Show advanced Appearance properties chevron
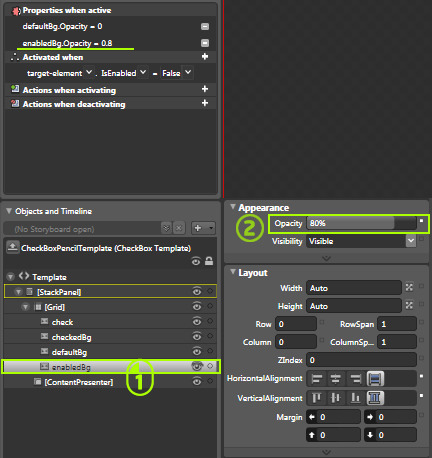Image resolution: width=432 pixels, height=458 pixels. click(327, 258)
